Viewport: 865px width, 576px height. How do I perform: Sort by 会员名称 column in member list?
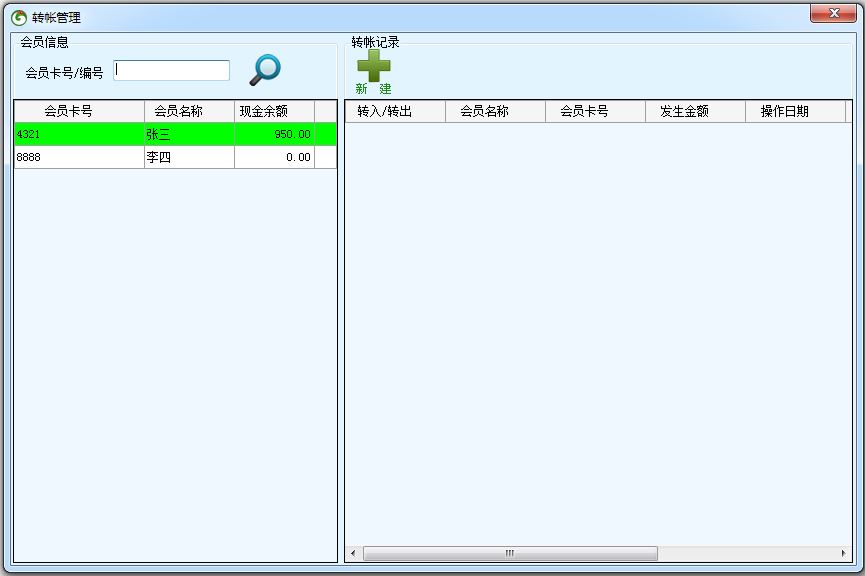pyautogui.click(x=189, y=111)
